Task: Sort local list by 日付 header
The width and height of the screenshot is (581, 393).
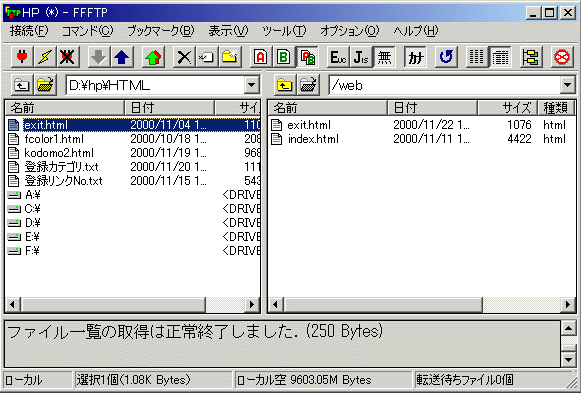Action: (x=169, y=108)
